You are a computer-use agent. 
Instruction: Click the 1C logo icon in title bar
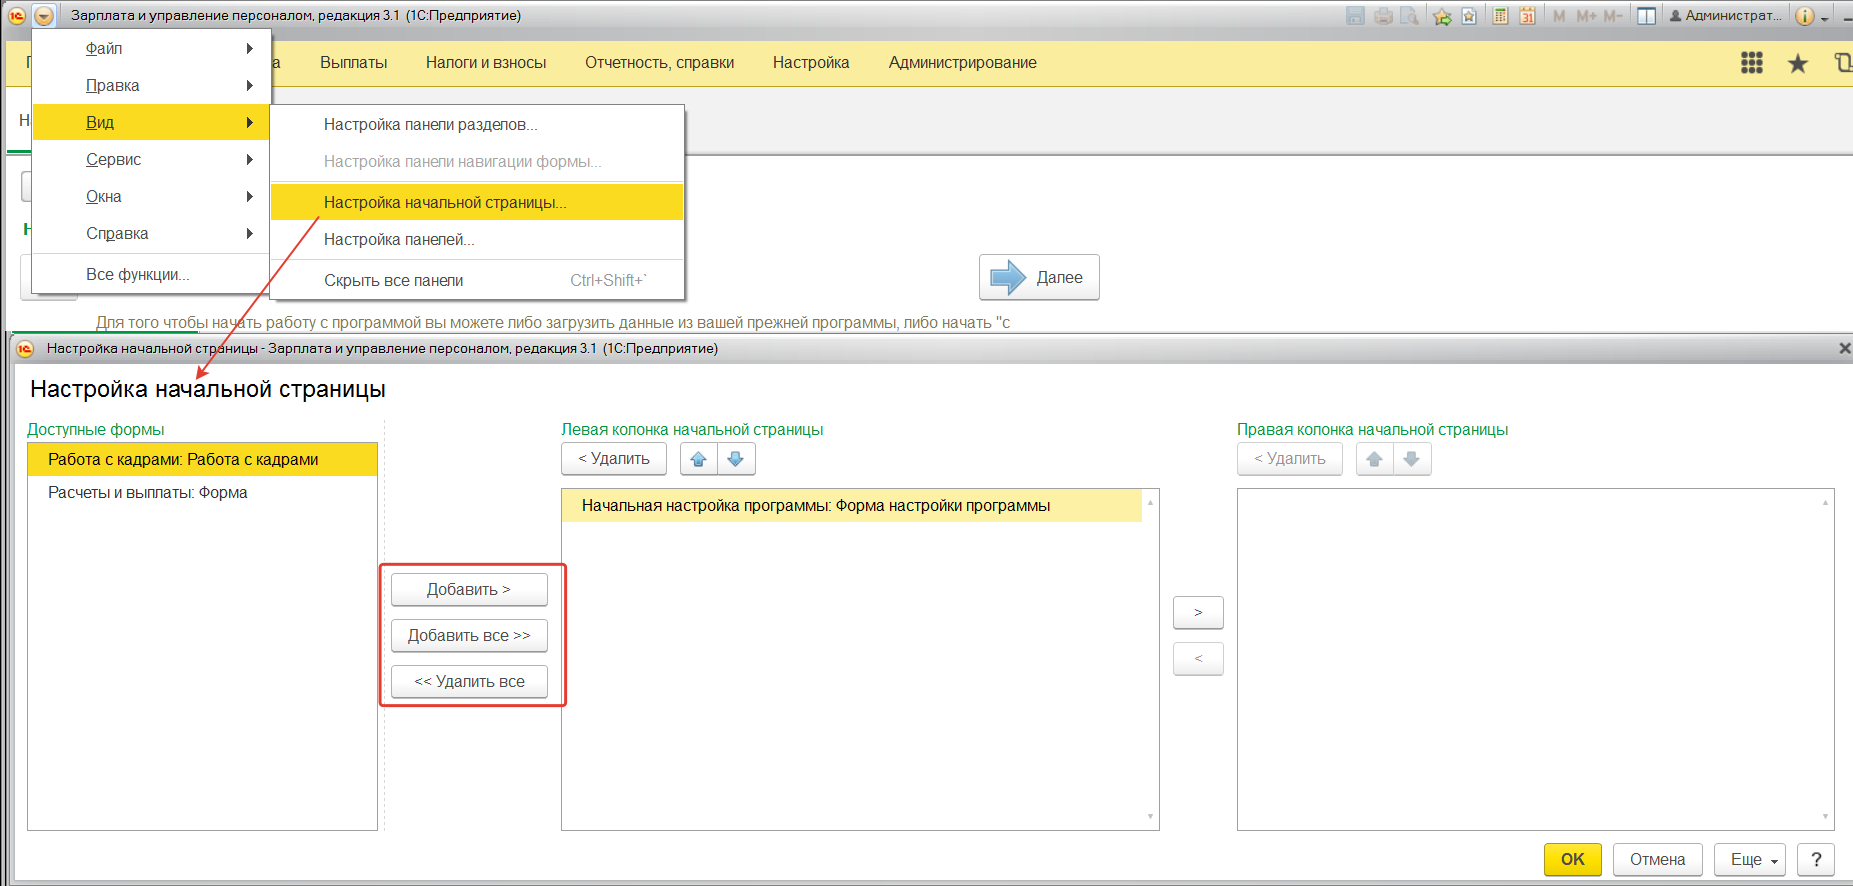pos(17,16)
